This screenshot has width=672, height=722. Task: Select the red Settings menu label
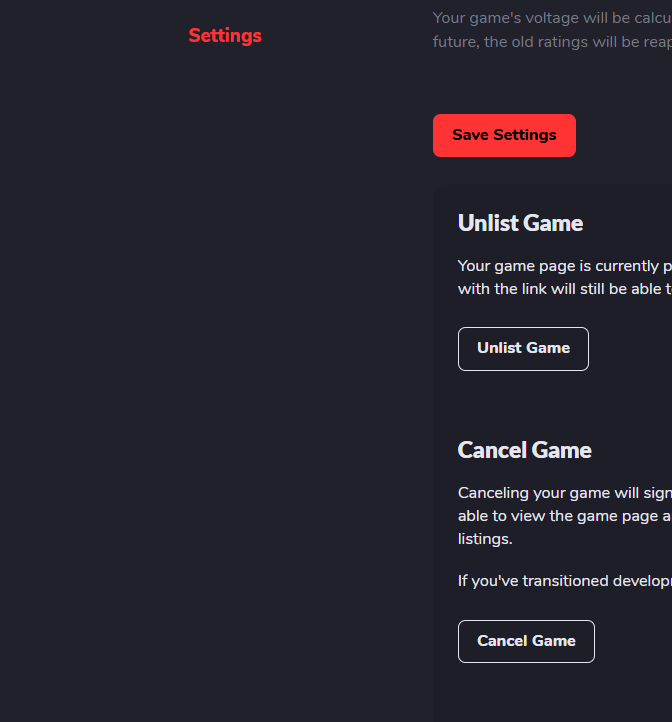pos(225,36)
